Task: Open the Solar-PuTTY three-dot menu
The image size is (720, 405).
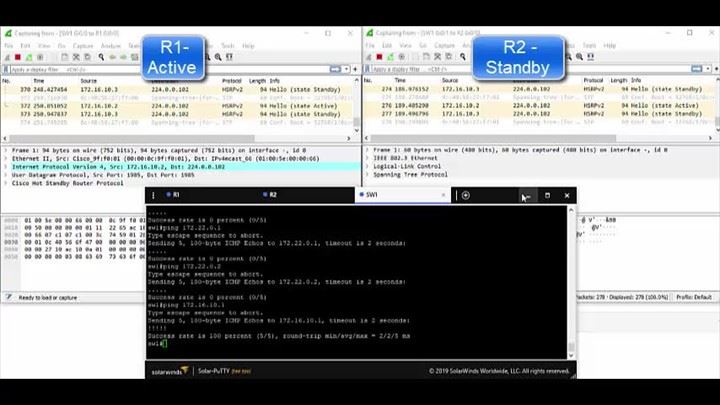Action: [153, 195]
